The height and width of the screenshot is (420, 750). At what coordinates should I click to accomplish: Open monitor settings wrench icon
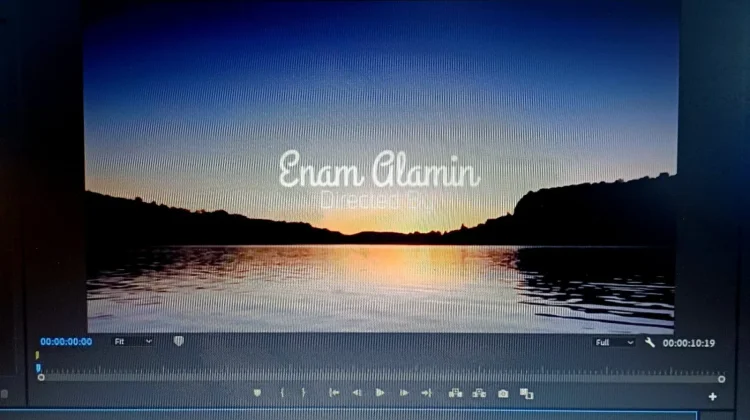click(x=650, y=342)
